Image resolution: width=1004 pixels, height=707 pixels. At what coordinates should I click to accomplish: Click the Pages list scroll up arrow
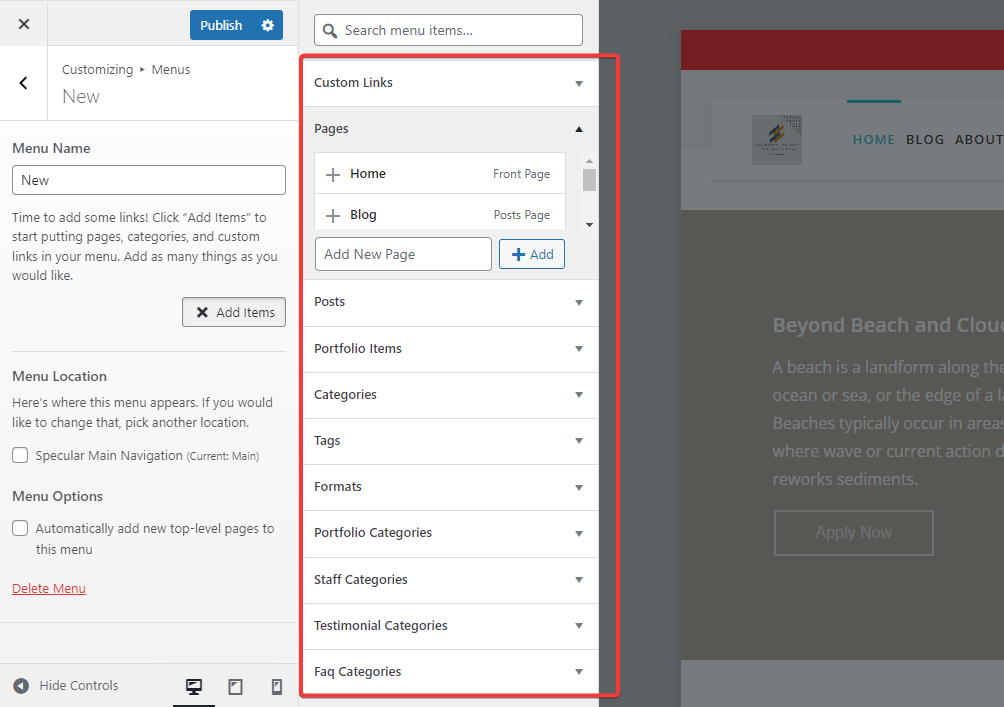point(589,161)
